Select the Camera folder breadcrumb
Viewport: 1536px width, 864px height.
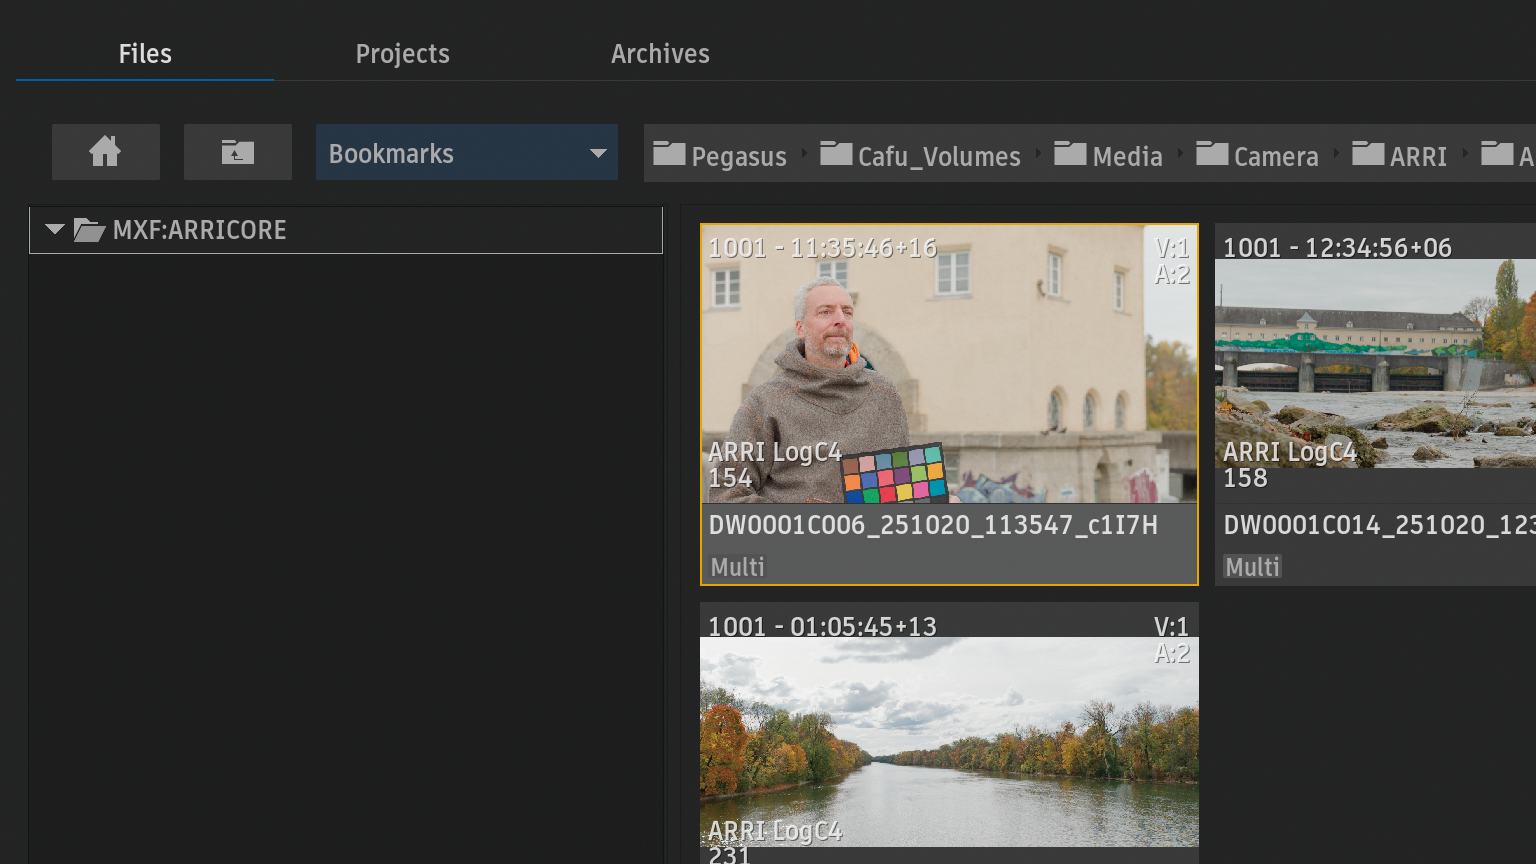(1257, 156)
